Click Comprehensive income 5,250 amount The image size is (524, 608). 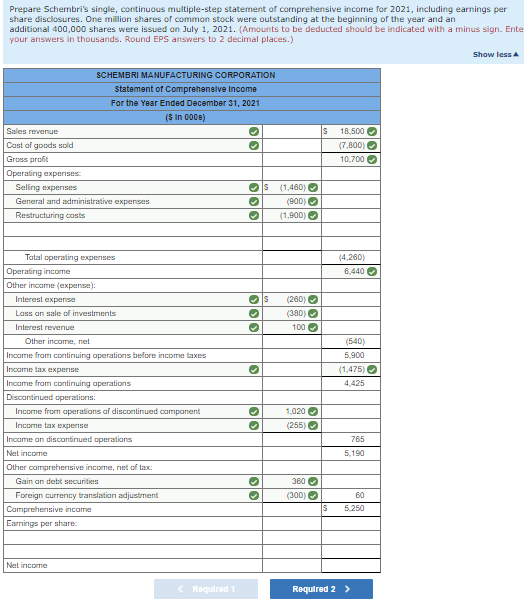point(351,508)
